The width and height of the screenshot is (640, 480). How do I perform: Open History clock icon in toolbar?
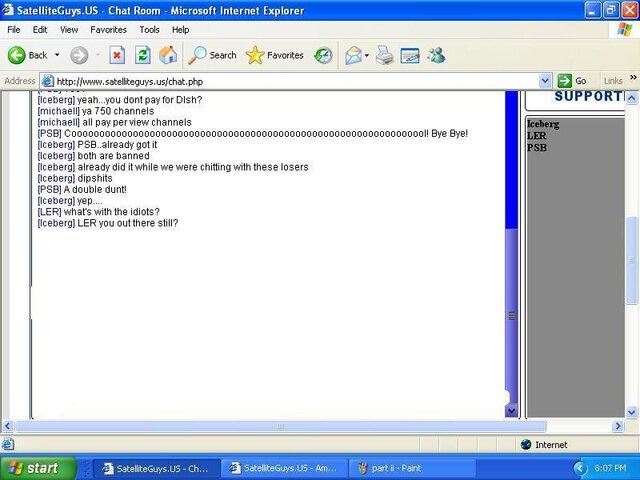click(x=323, y=55)
